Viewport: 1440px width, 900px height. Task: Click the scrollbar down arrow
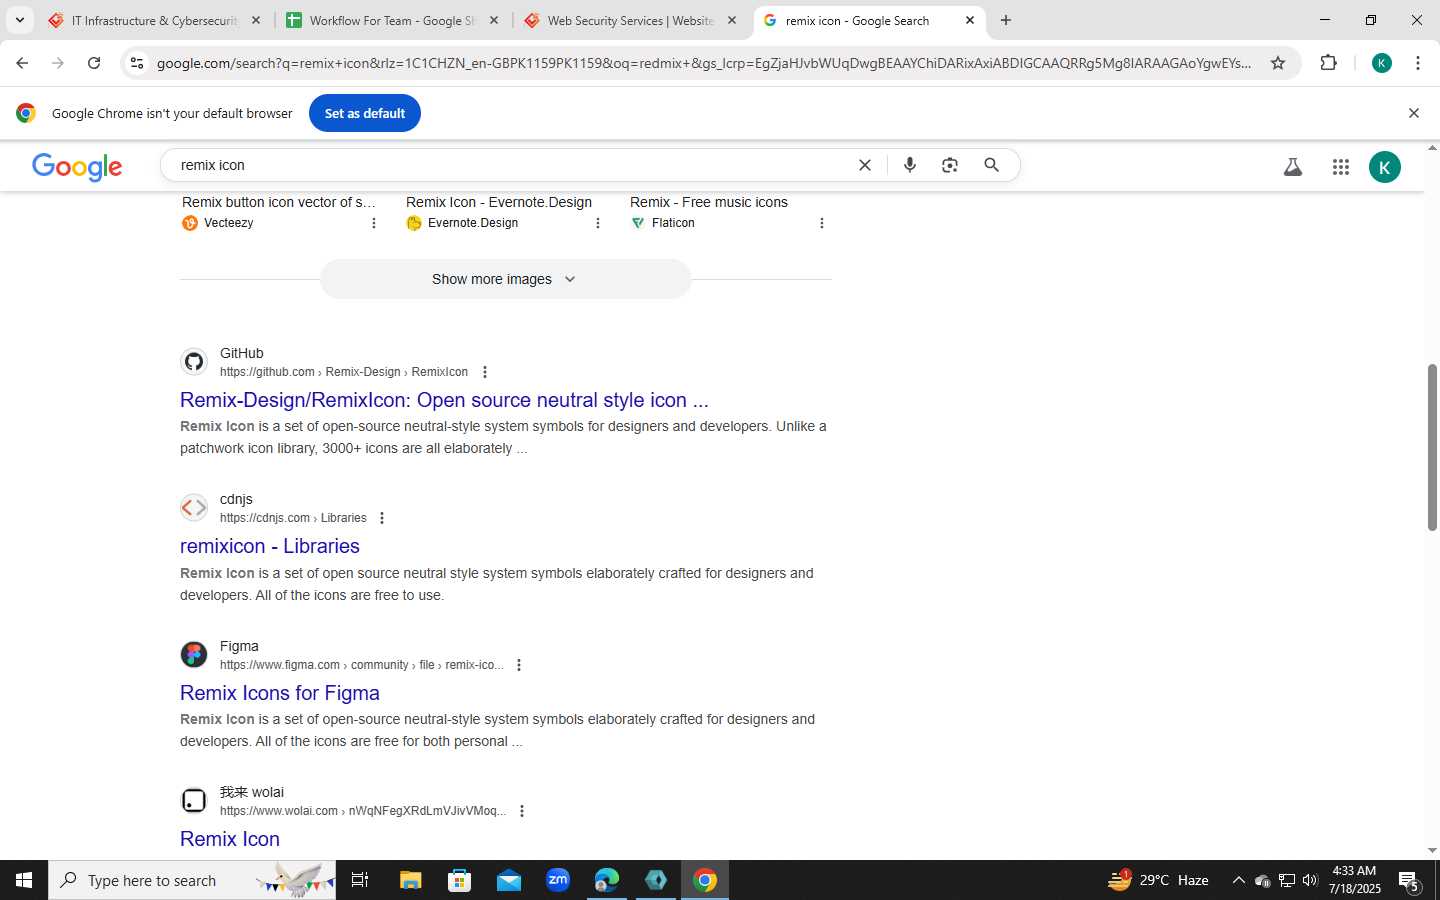point(1432,851)
